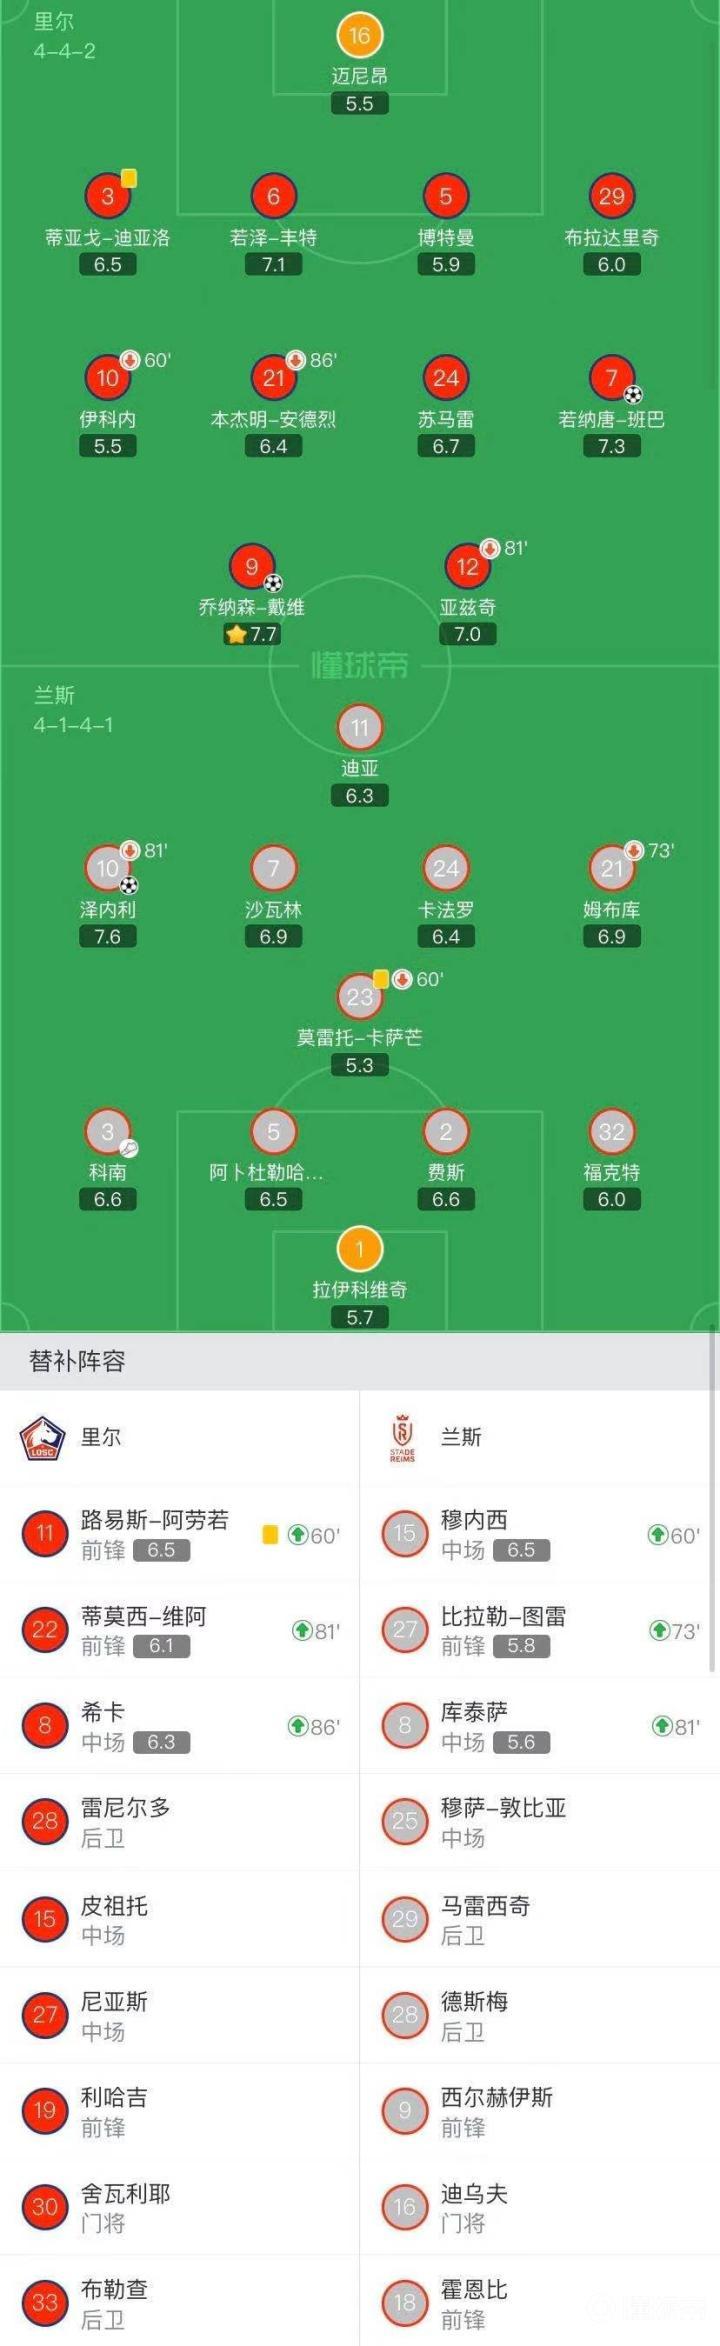
Task: Open substitute 路易斯-阿劳若 row
Action: click(x=180, y=1534)
